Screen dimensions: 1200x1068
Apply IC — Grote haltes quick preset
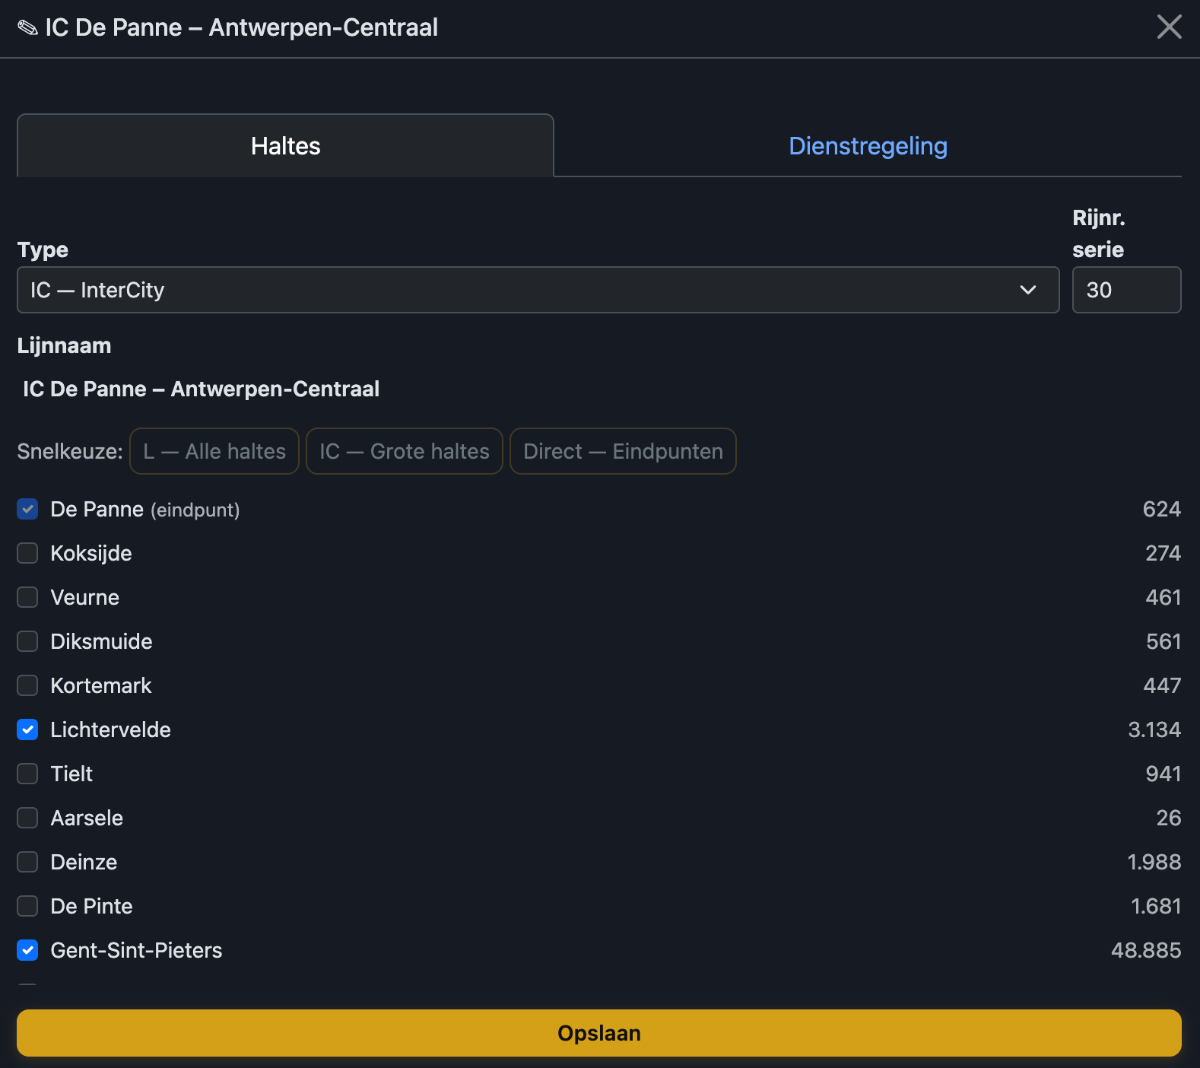point(404,451)
